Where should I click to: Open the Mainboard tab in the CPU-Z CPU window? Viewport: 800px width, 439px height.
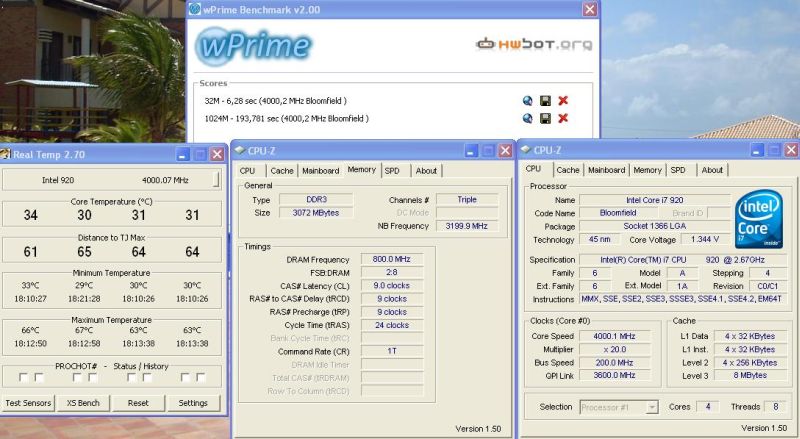click(x=606, y=170)
